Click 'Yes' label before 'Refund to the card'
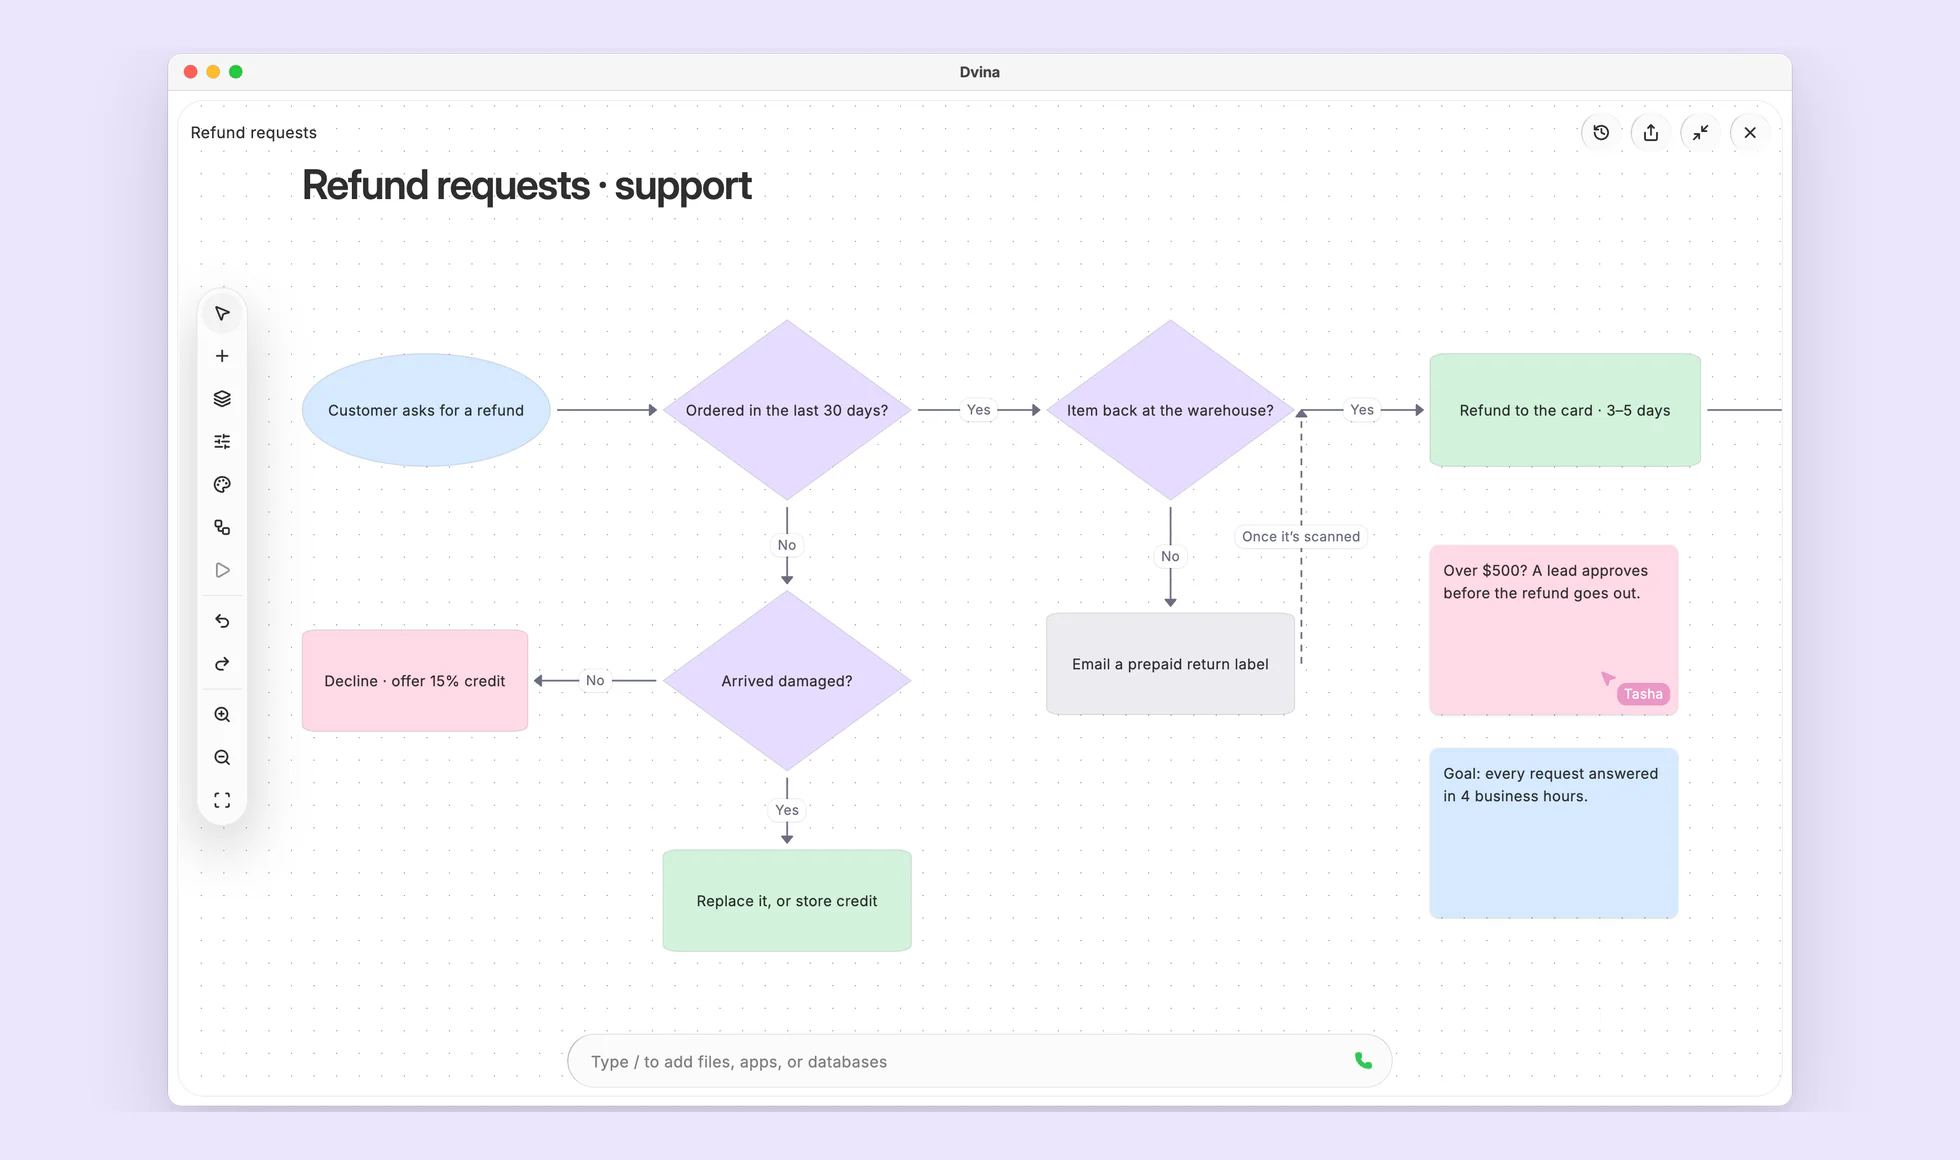Screen dimensions: 1960x1160 (1362, 410)
